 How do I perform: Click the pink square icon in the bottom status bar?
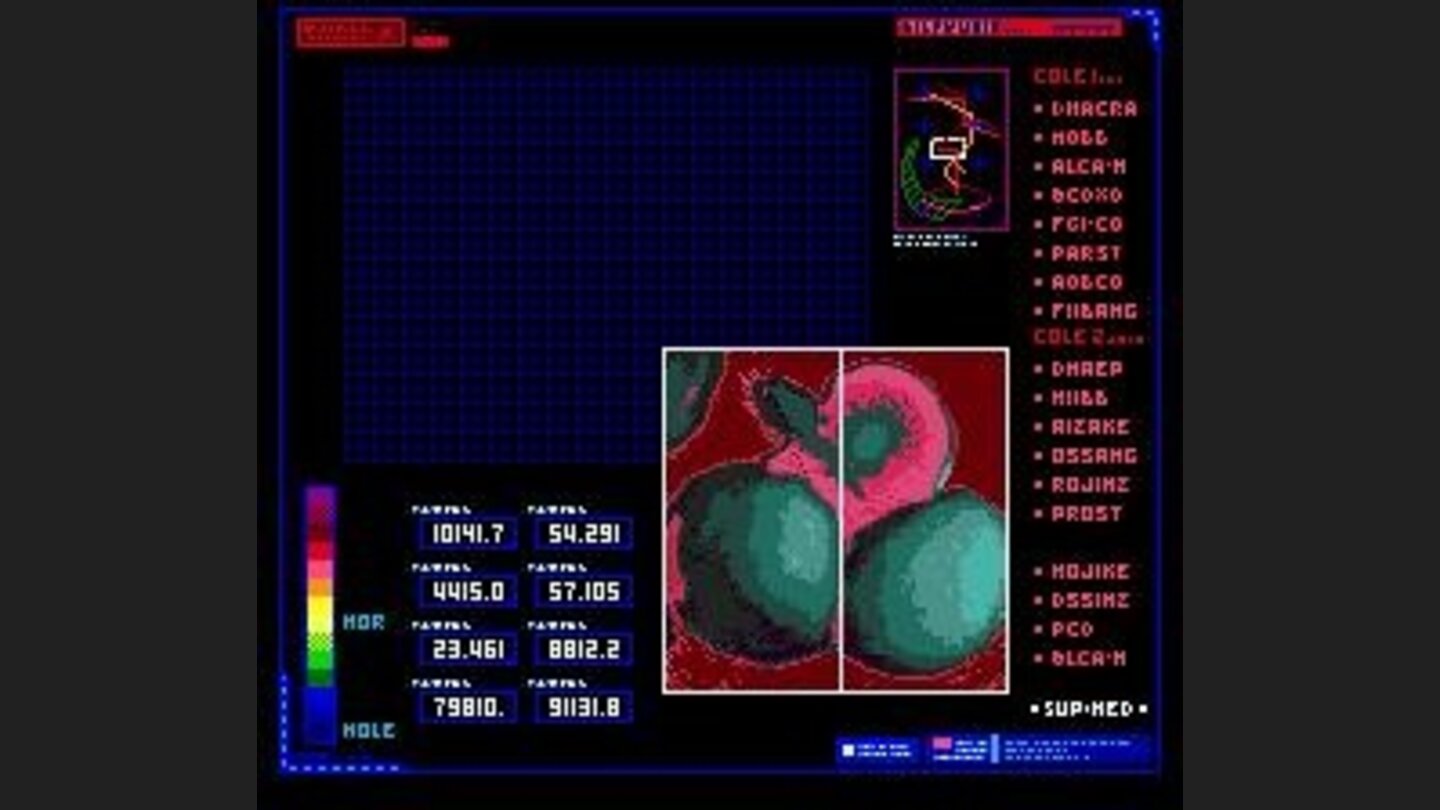point(942,745)
